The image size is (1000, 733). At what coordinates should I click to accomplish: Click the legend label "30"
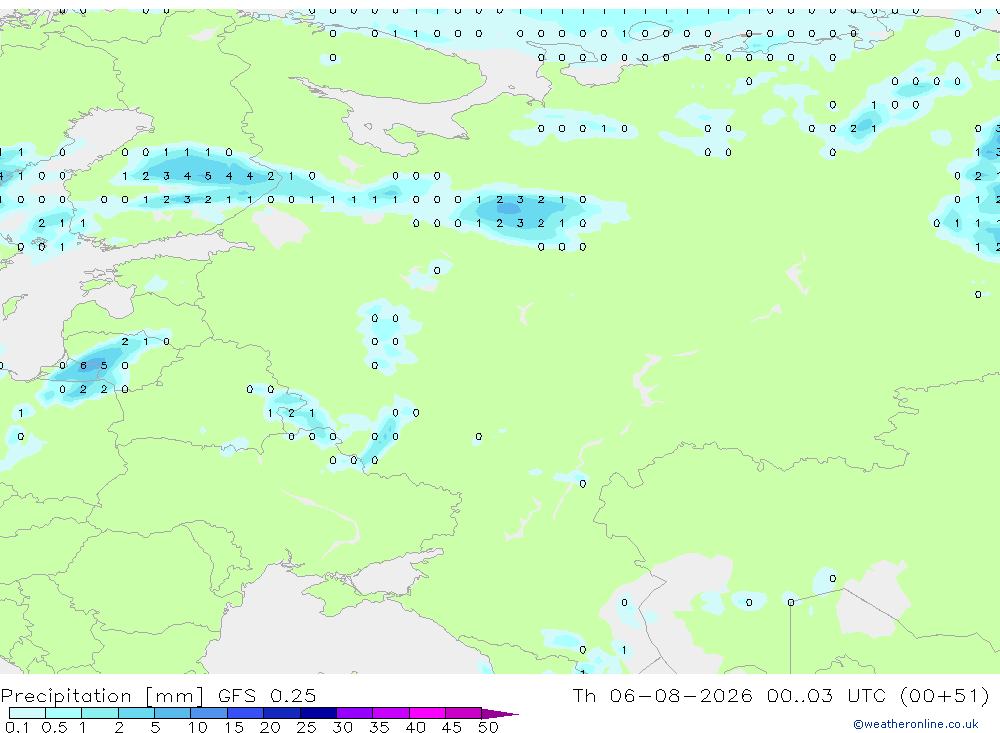click(342, 727)
